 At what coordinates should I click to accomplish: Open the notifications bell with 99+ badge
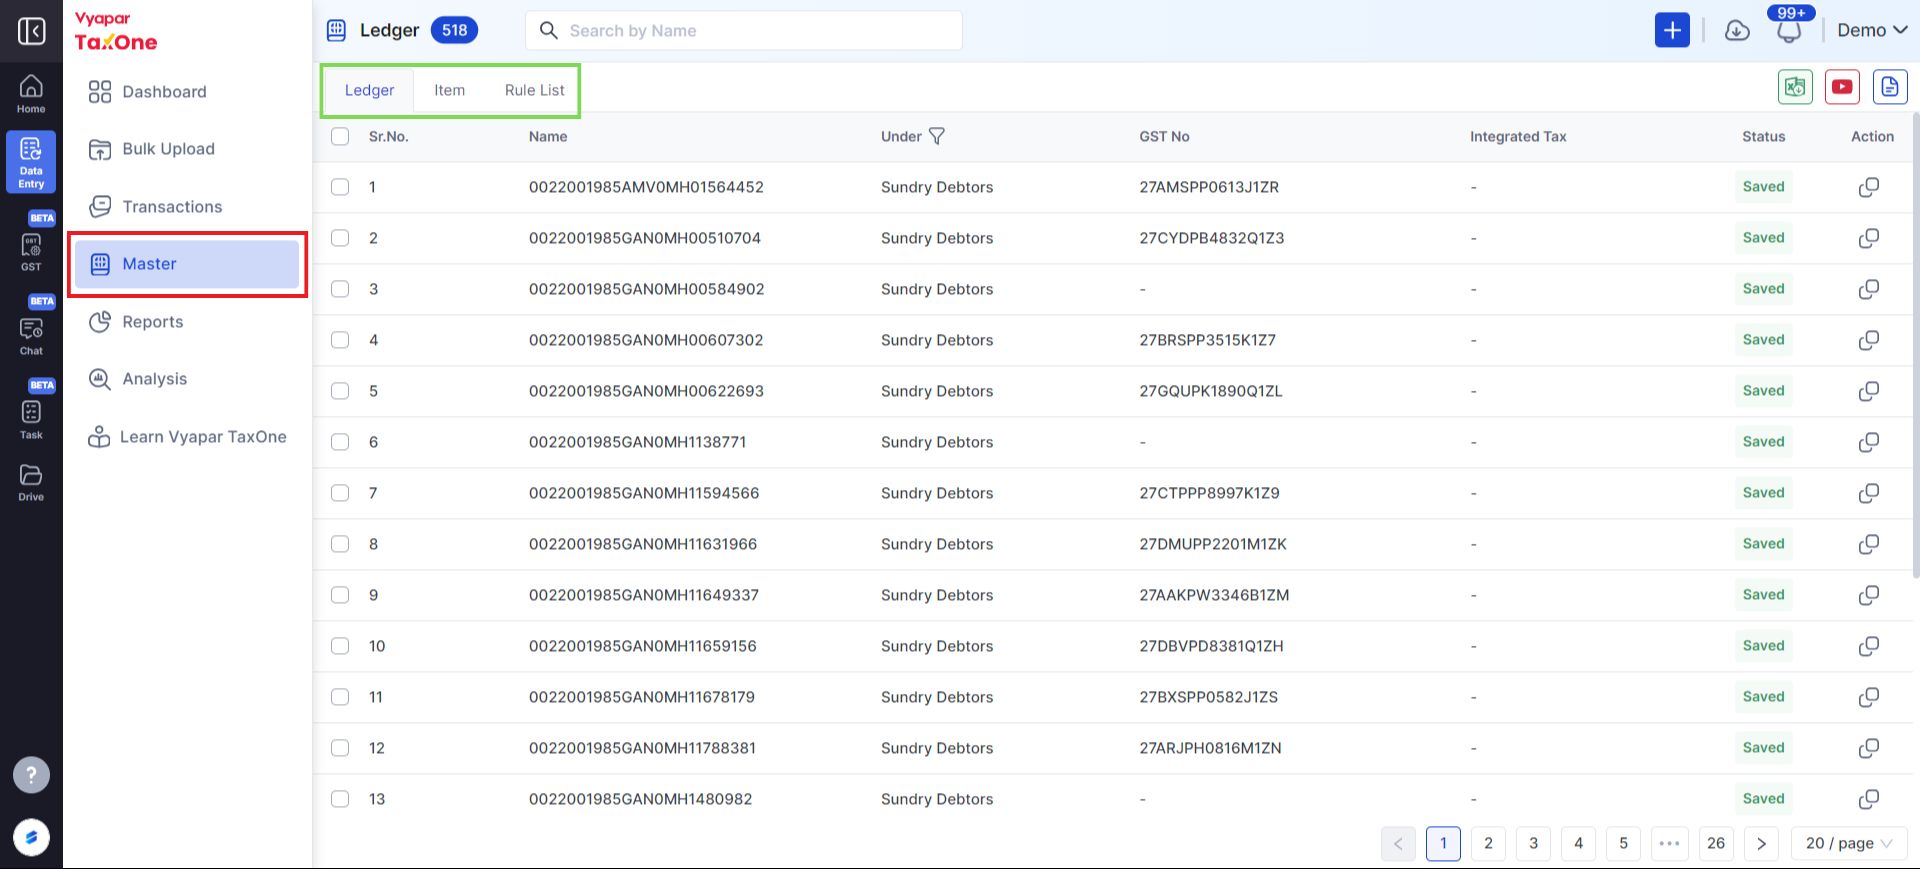(x=1789, y=30)
